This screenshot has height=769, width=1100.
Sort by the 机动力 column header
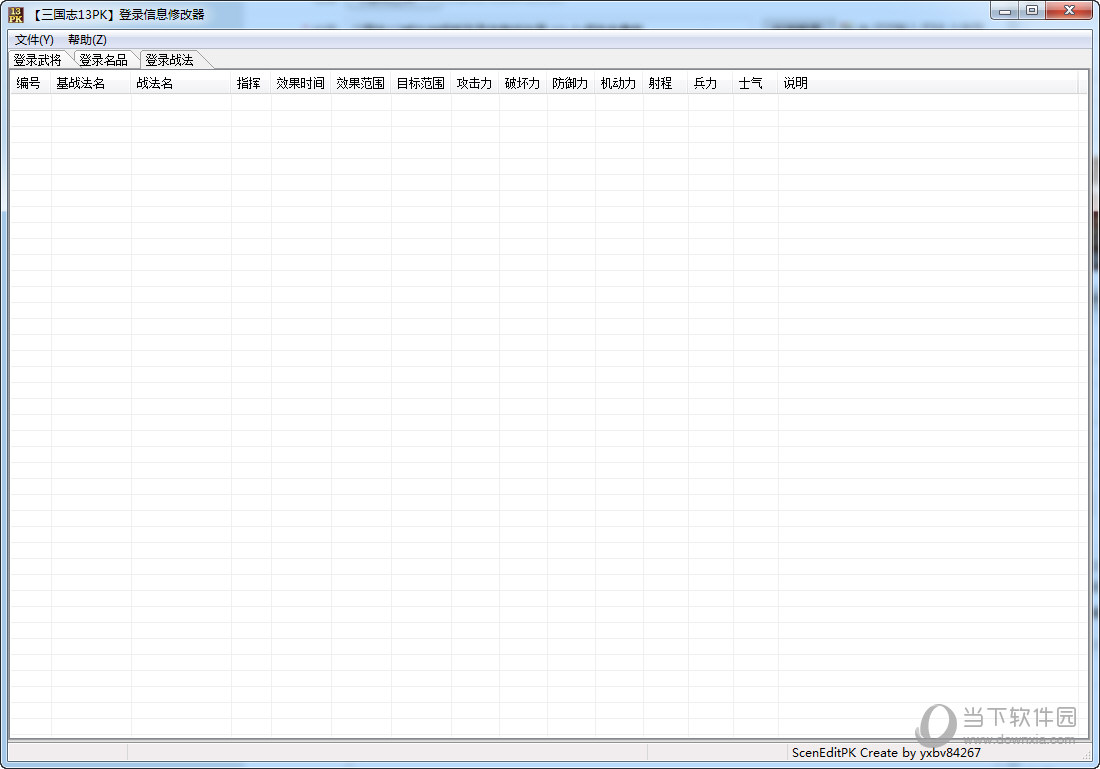[618, 83]
